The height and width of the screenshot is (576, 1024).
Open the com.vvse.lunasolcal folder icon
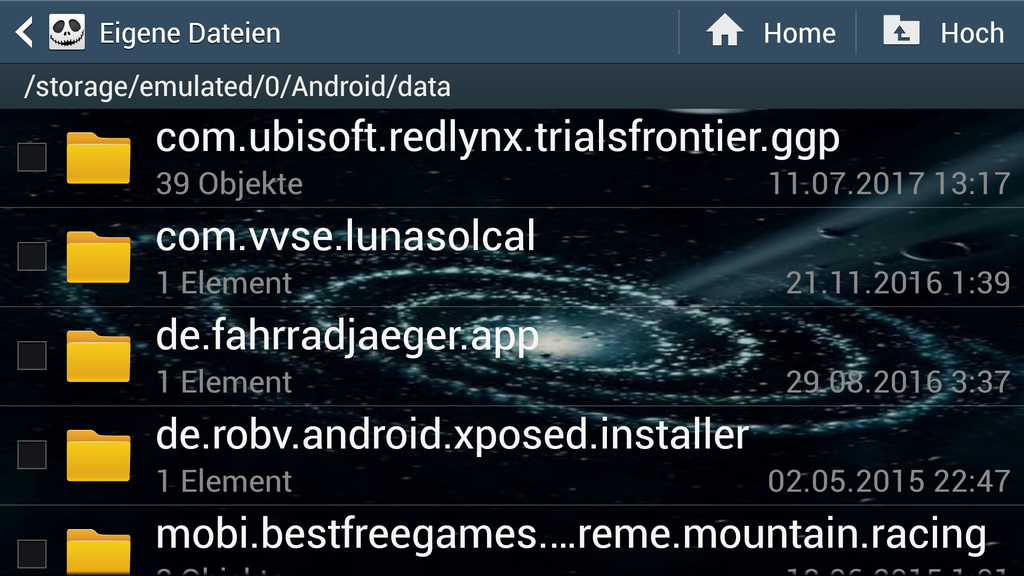pos(98,257)
